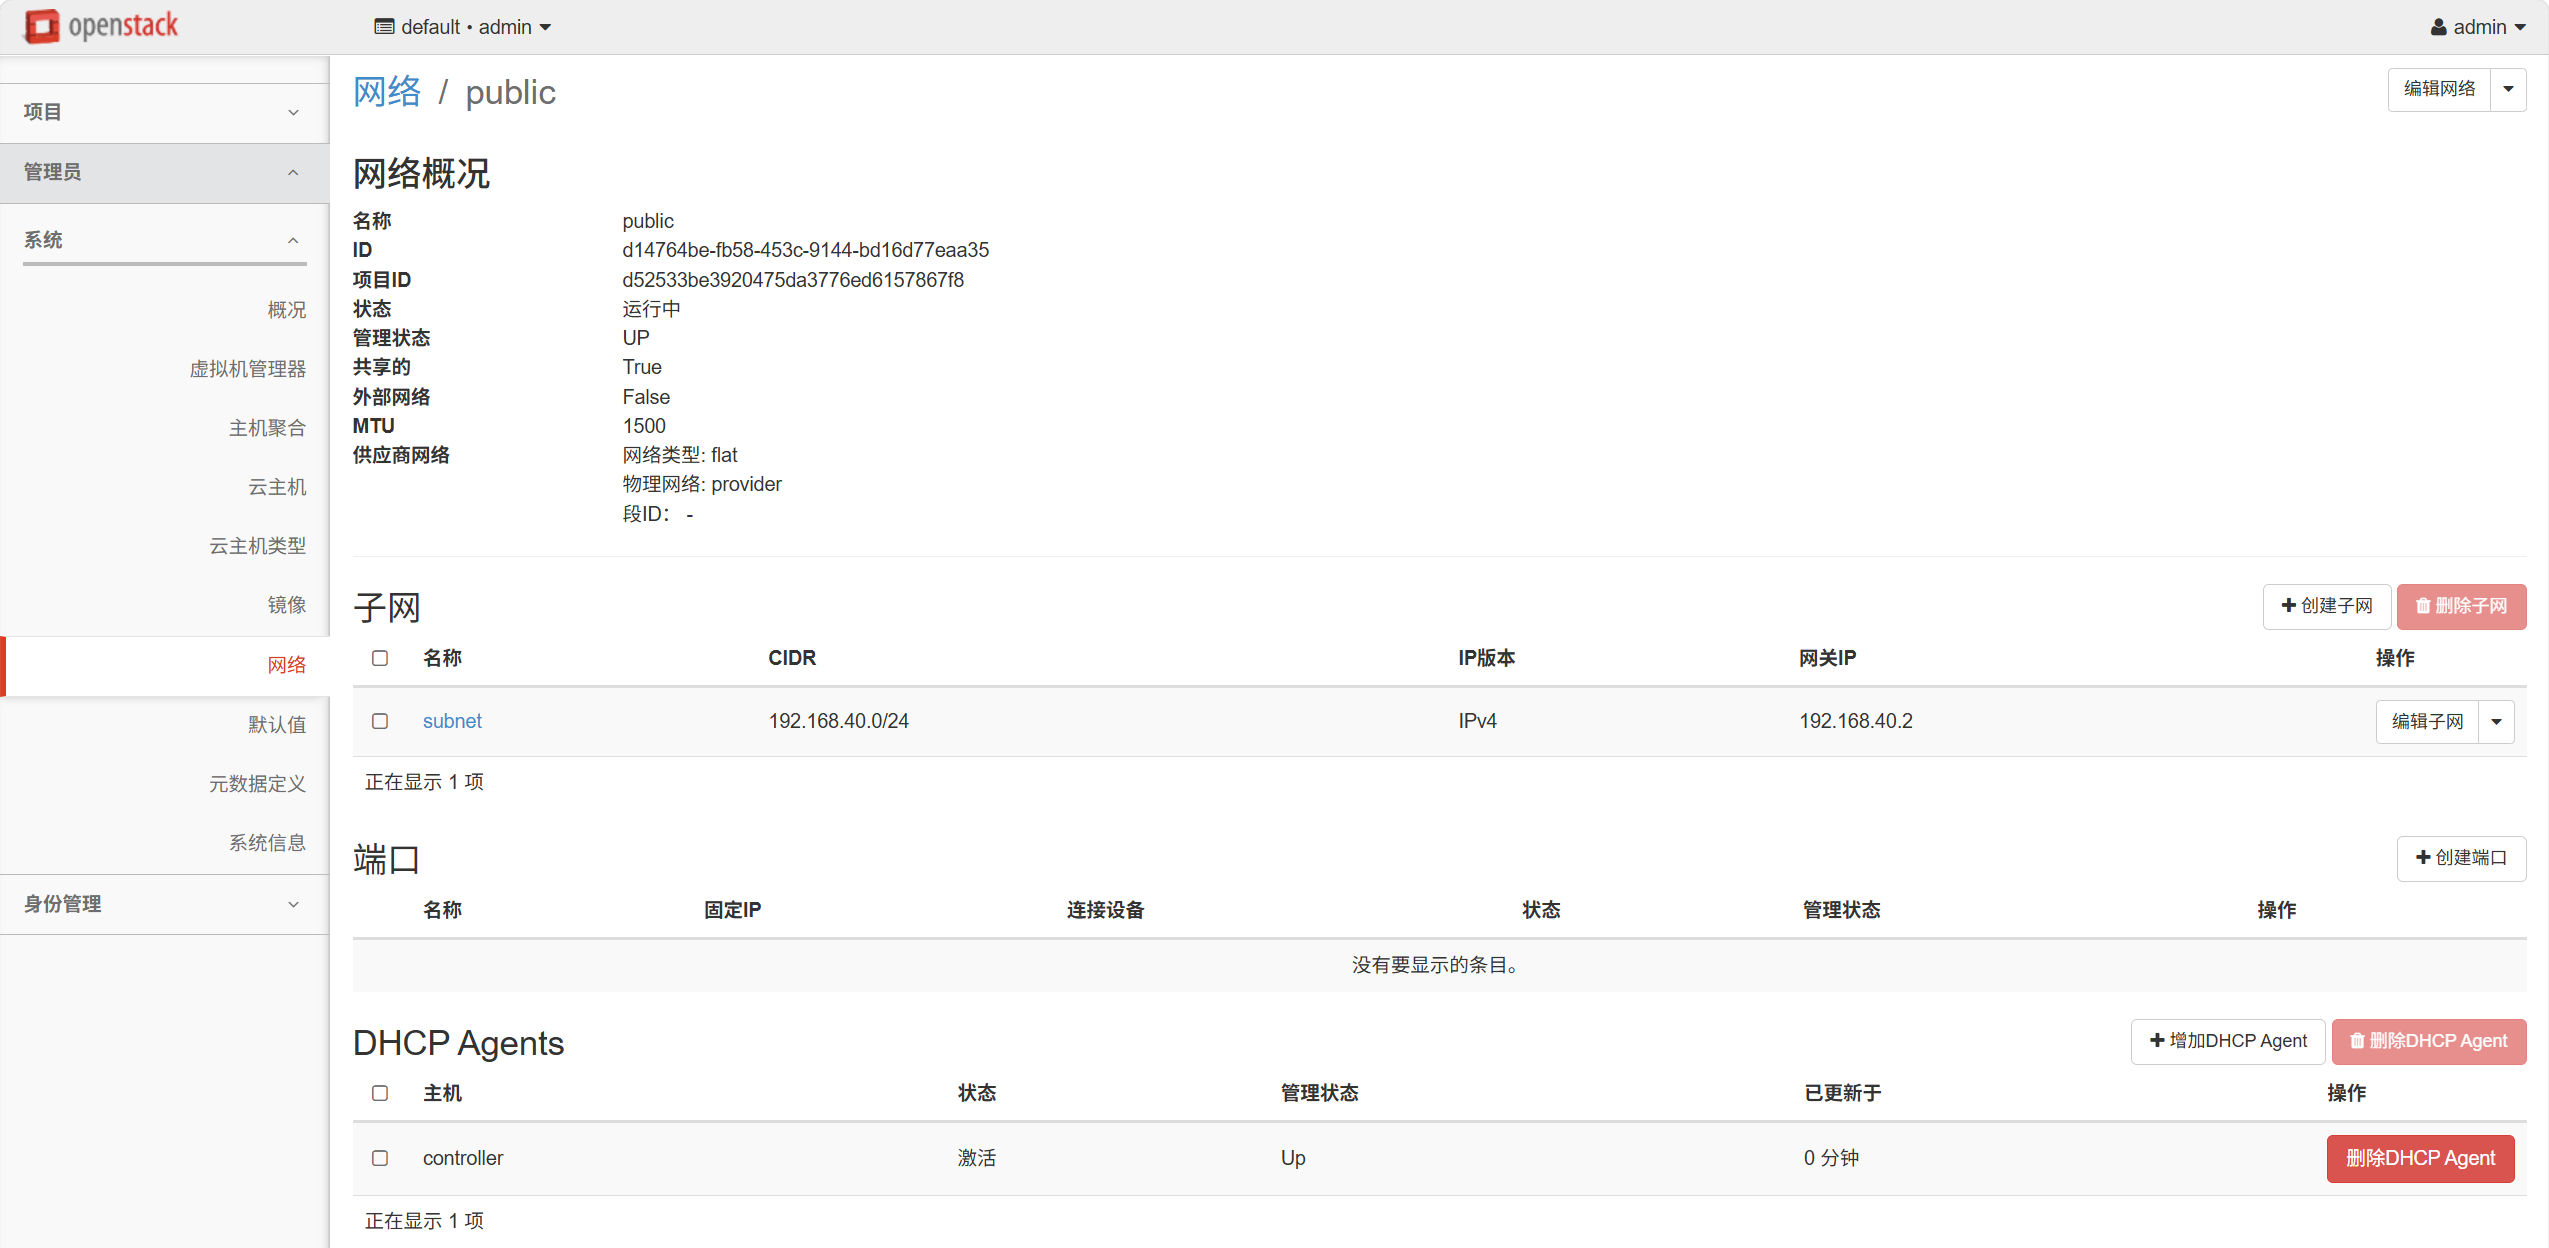
Task: Collapse the 系统 sidebar group
Action: [164, 240]
